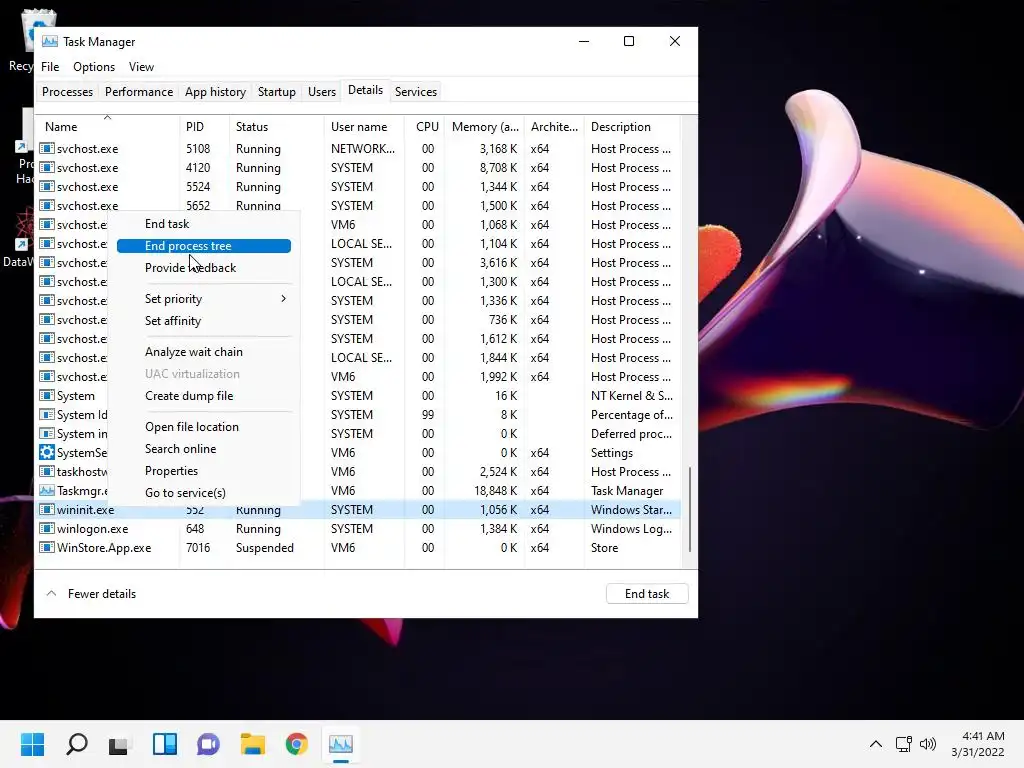This screenshot has width=1024, height=768.
Task: Click the wininit.exe process icon
Action: click(46, 509)
